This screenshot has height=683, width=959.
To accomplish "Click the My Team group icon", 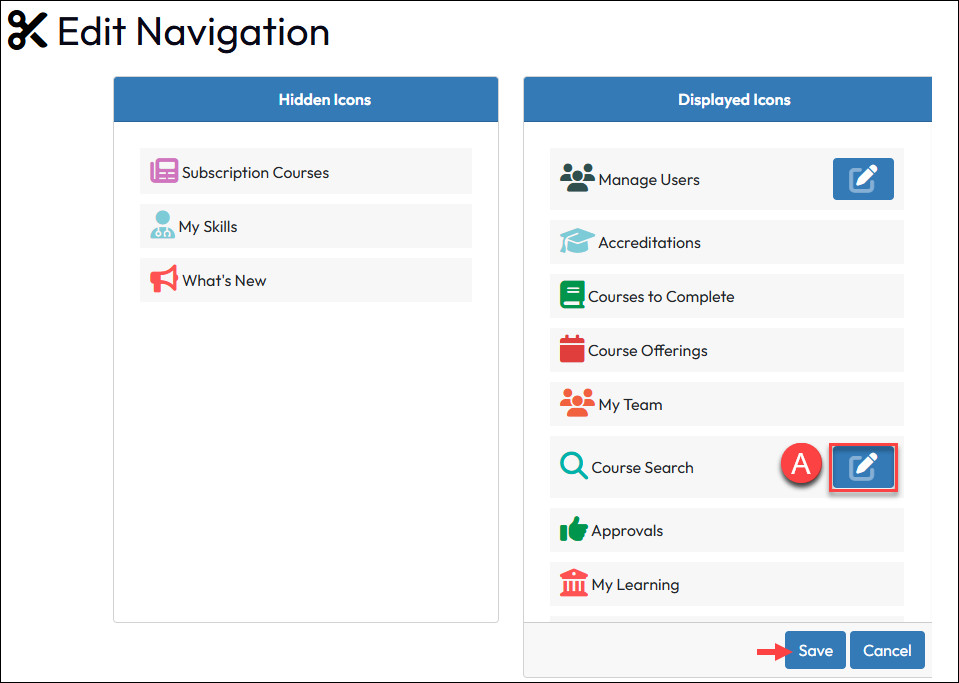I will (x=577, y=403).
